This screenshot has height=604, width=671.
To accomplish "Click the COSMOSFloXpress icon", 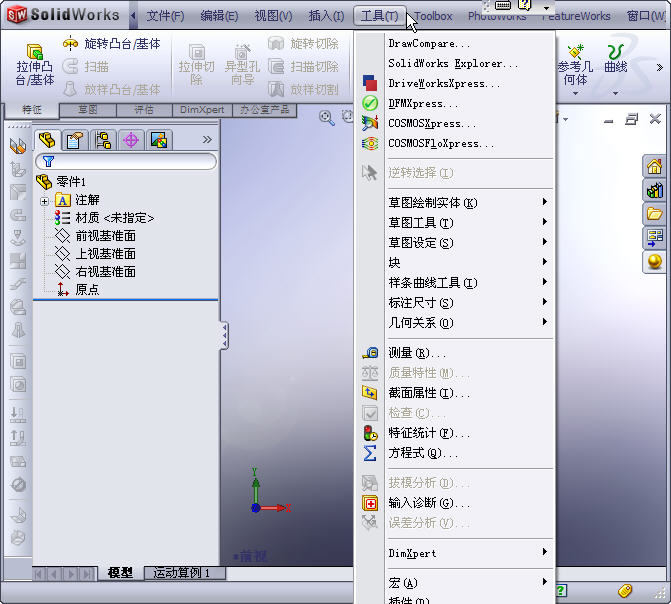I will point(370,143).
